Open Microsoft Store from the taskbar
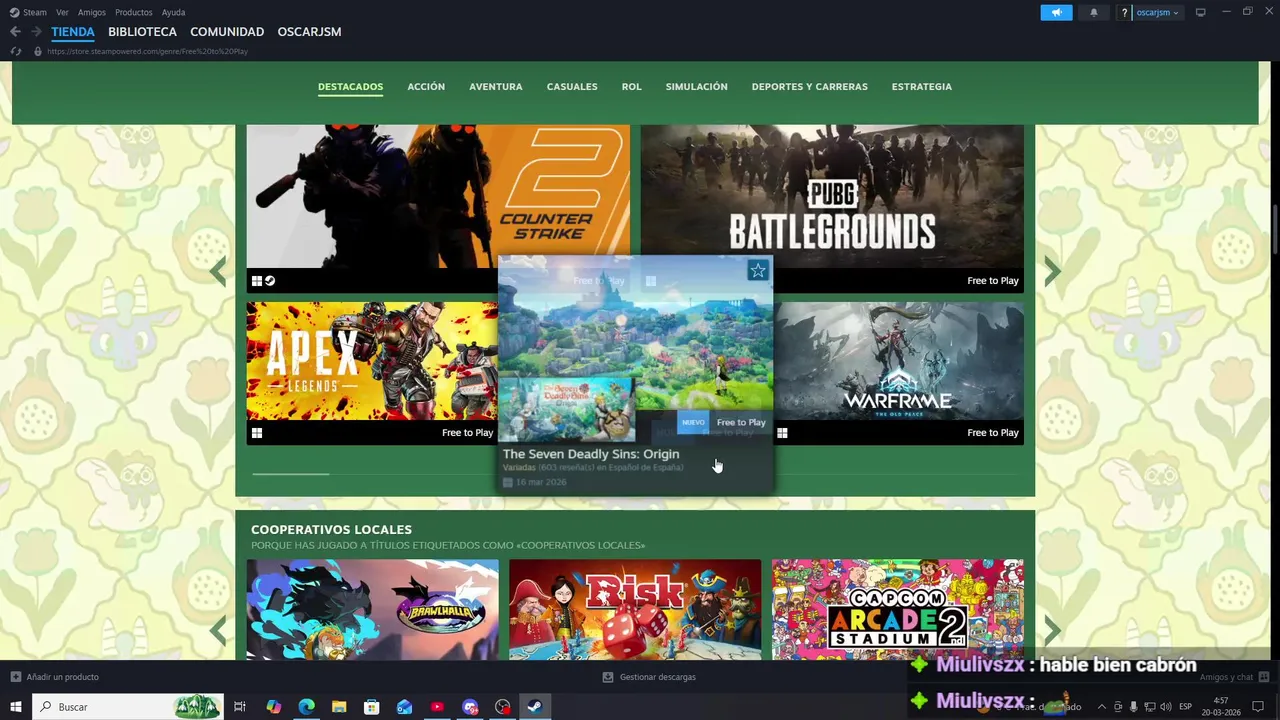Viewport: 1280px width, 720px height. pos(371,707)
